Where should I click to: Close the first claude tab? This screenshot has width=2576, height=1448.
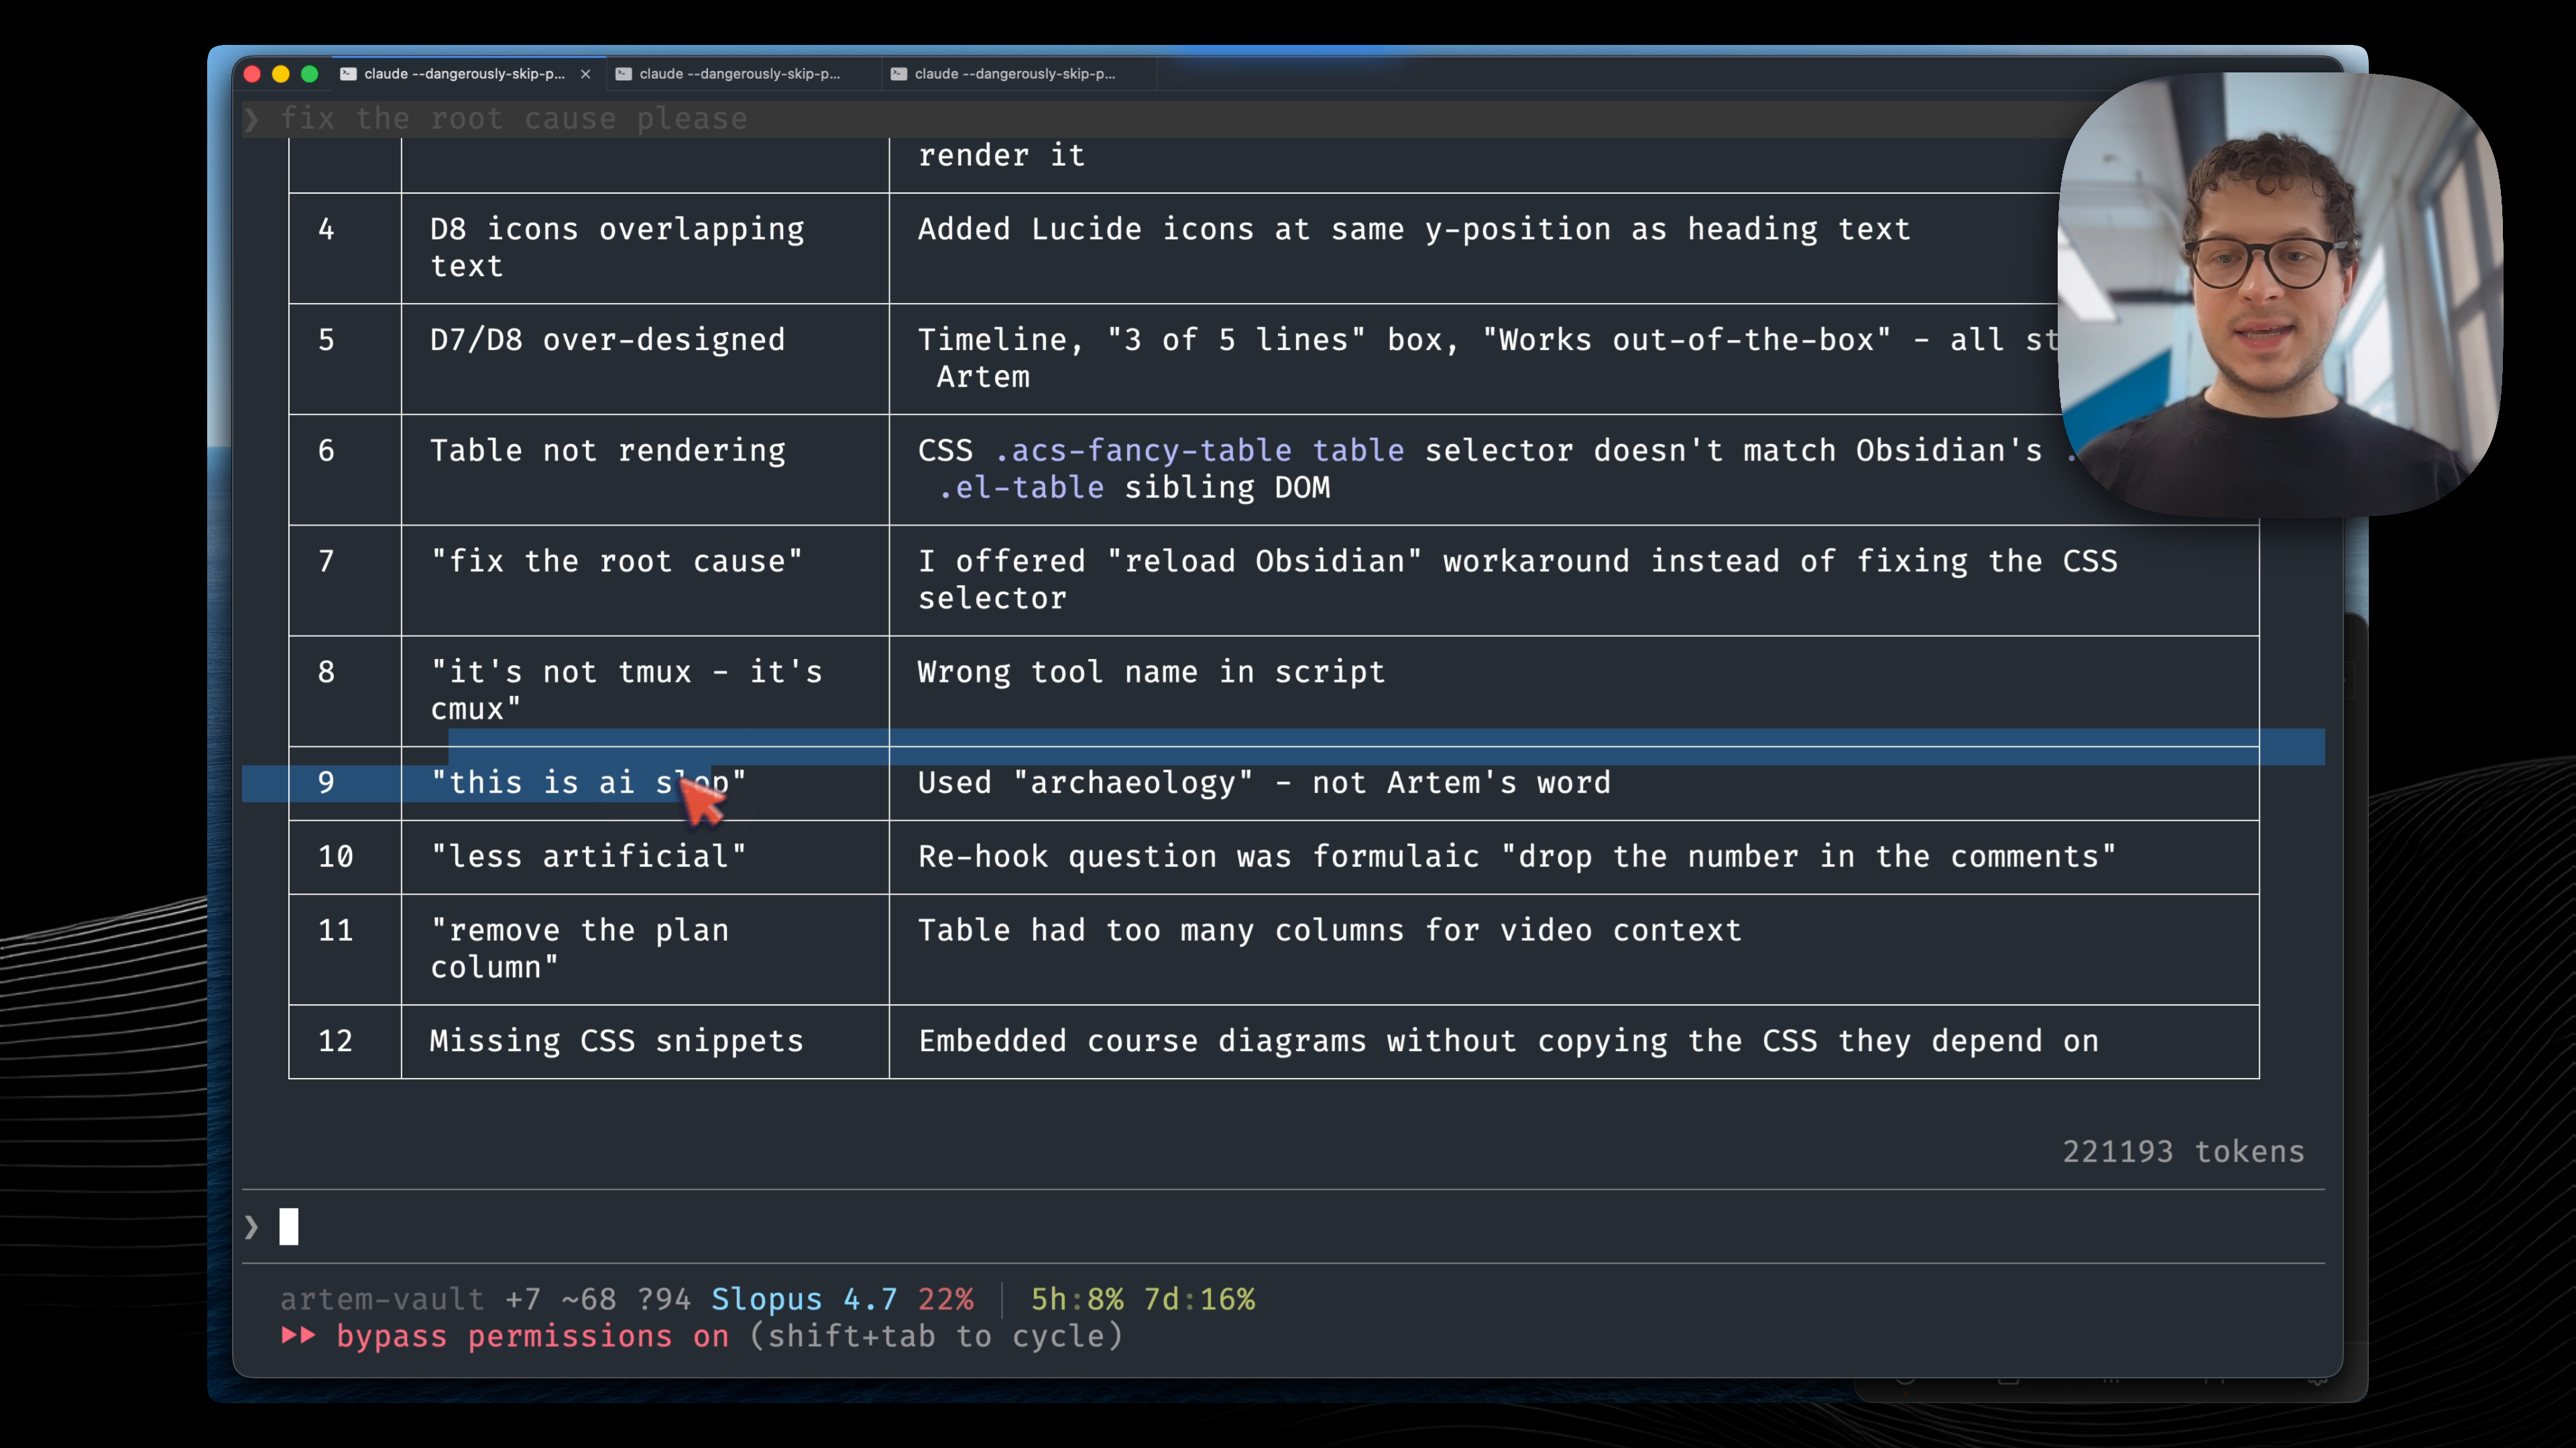click(x=586, y=74)
